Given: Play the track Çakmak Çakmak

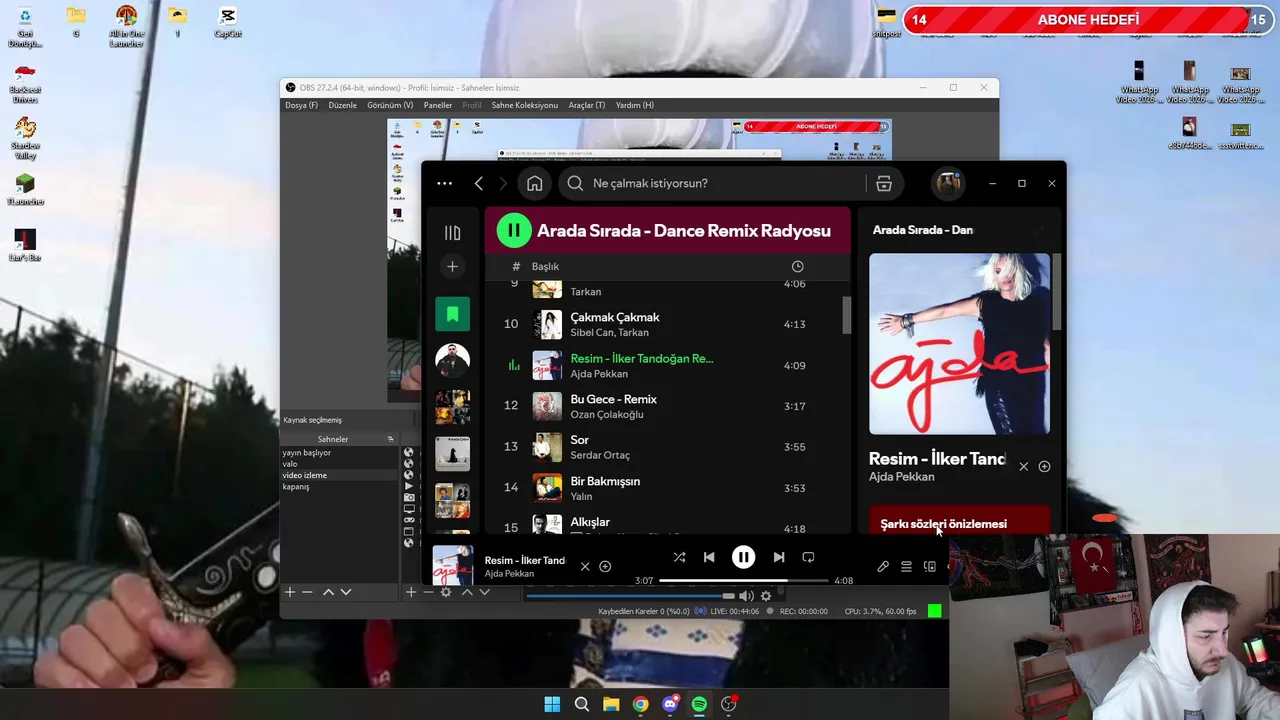Looking at the screenshot, I should coord(667,324).
